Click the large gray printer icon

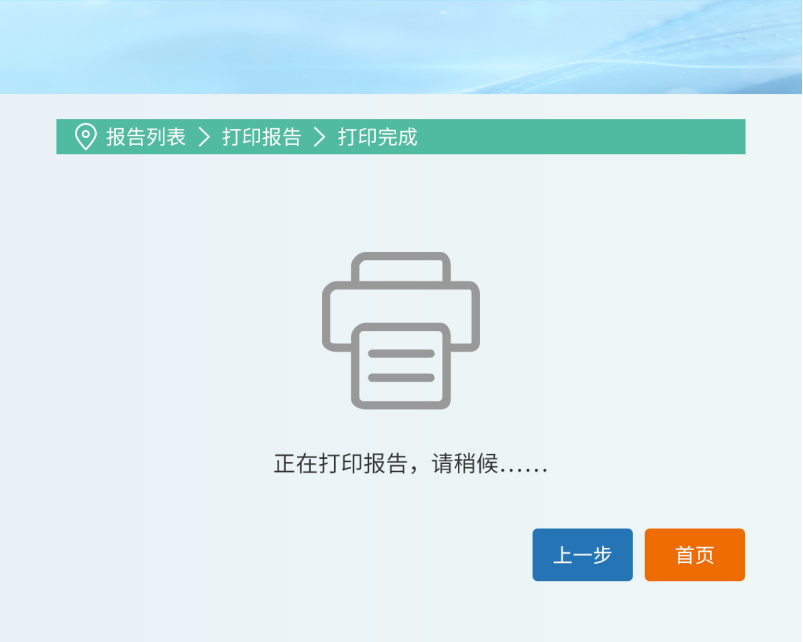(401, 330)
